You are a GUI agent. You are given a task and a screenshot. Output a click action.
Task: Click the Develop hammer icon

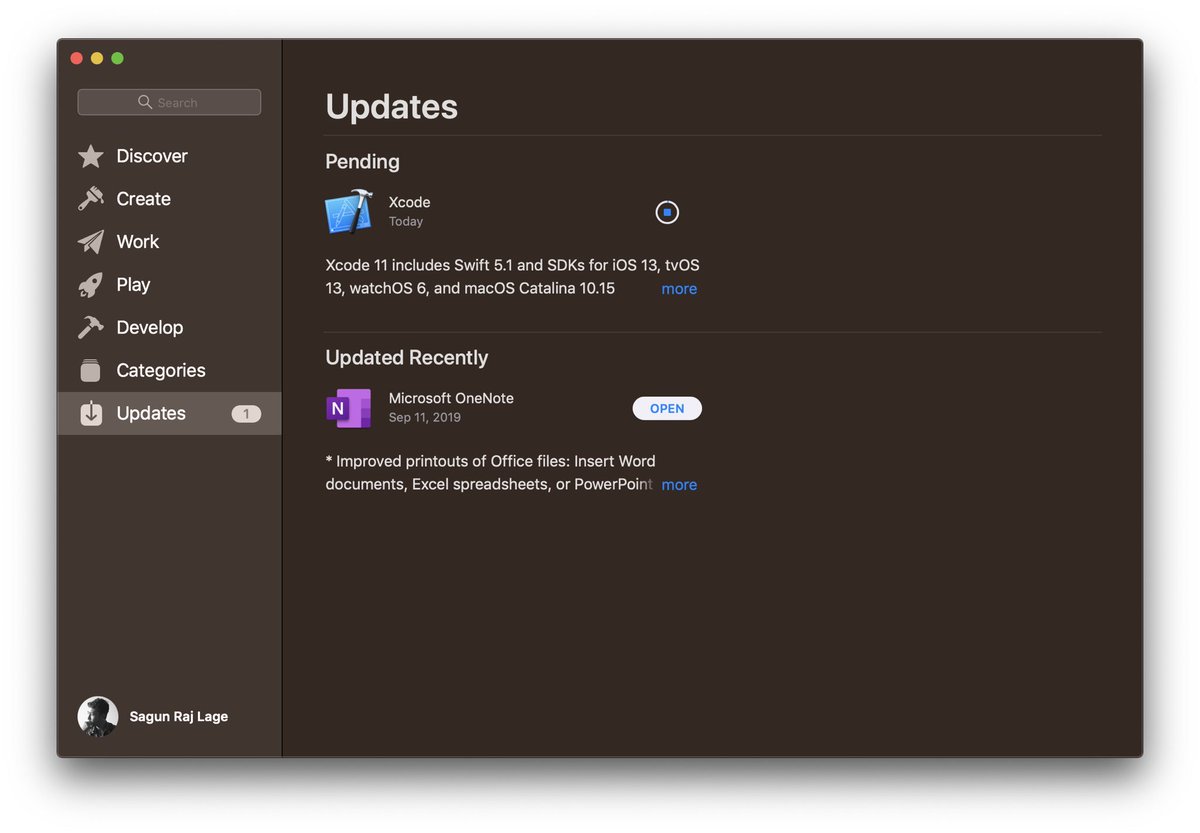tap(91, 327)
